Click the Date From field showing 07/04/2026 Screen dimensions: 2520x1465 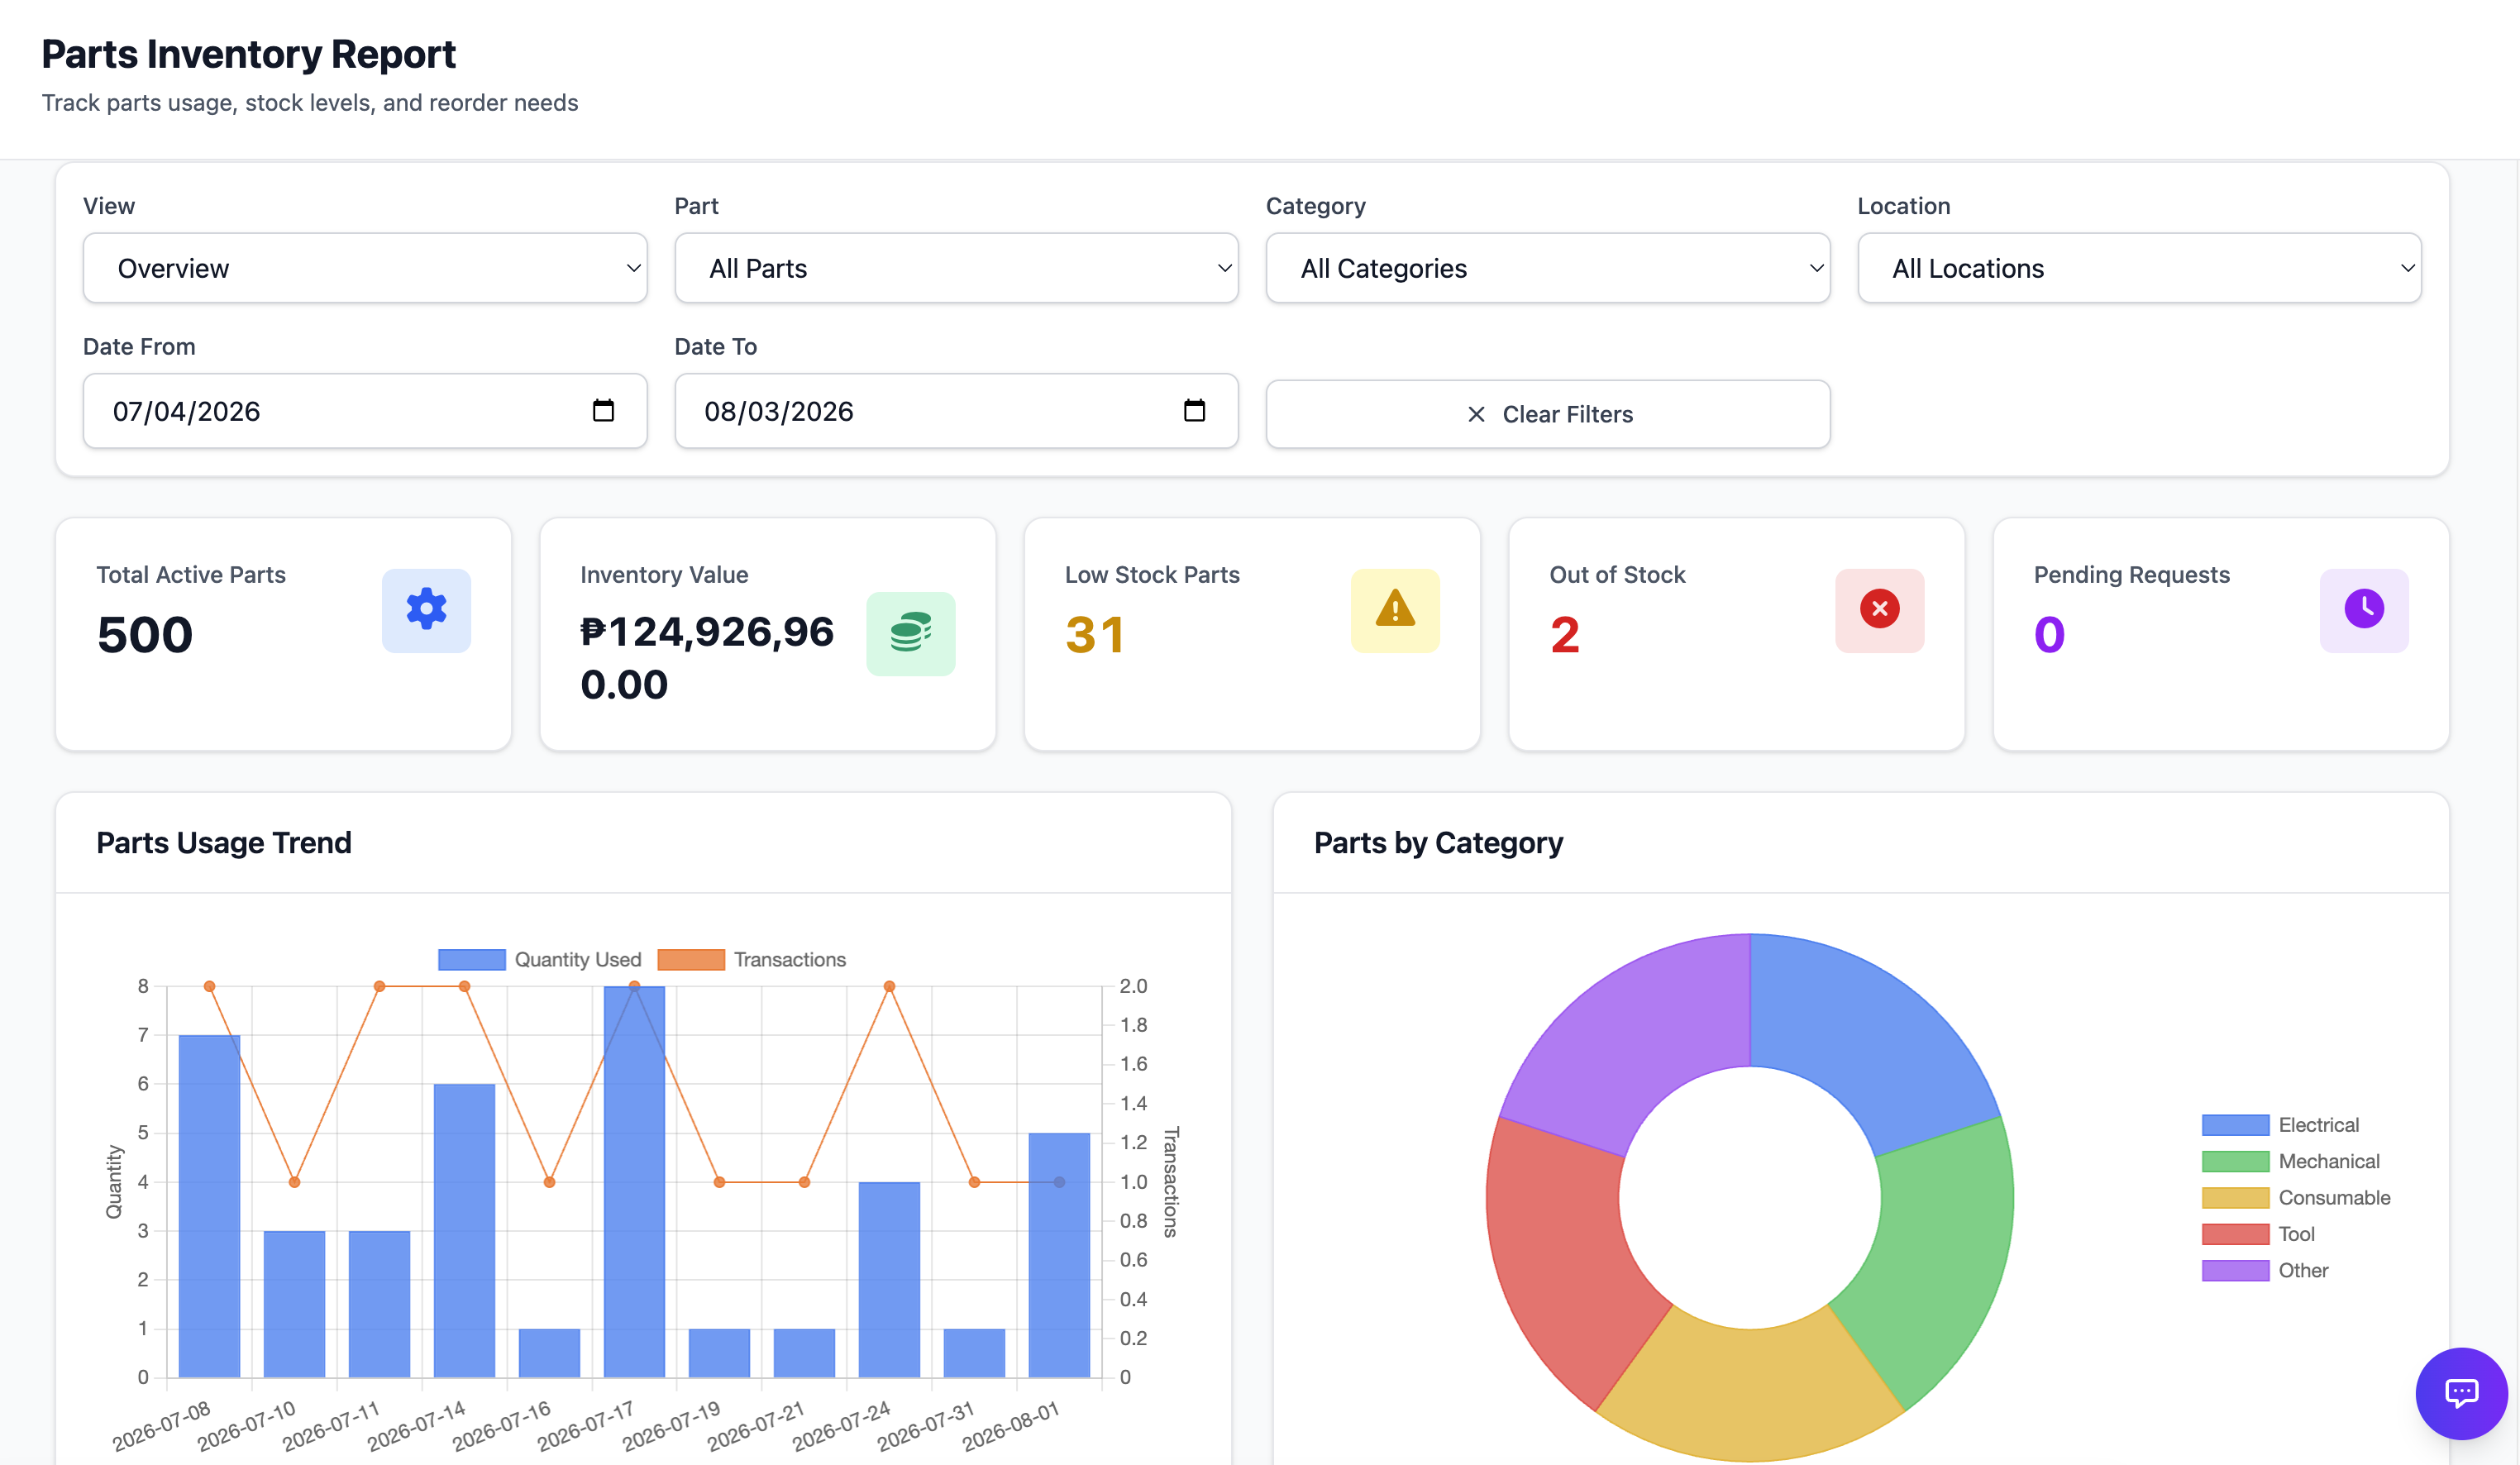[365, 411]
